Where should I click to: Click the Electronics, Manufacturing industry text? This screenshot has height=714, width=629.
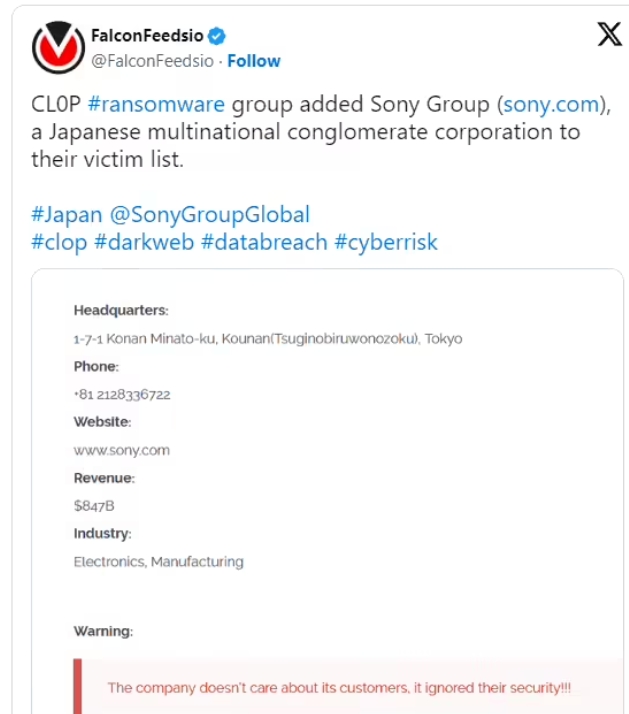tap(158, 562)
